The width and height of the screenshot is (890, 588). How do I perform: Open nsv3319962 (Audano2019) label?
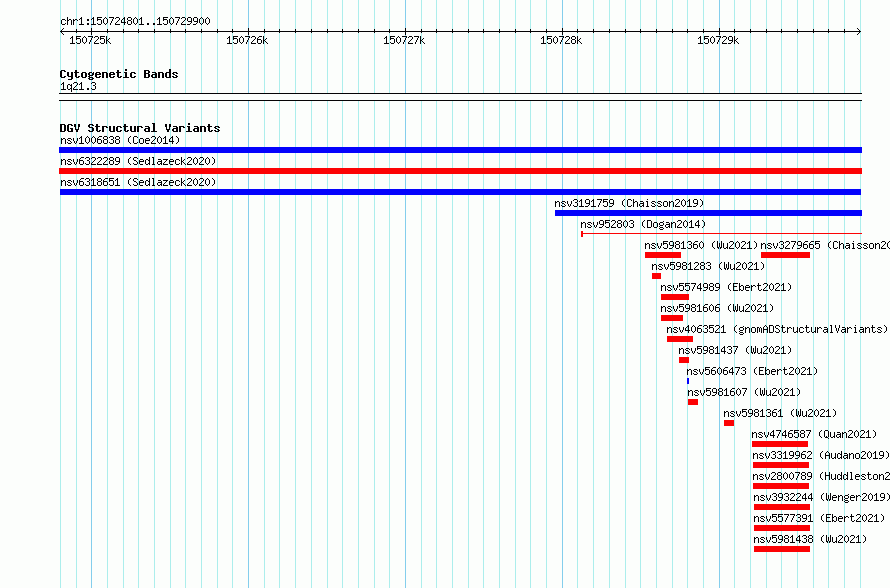pyautogui.click(x=821, y=455)
